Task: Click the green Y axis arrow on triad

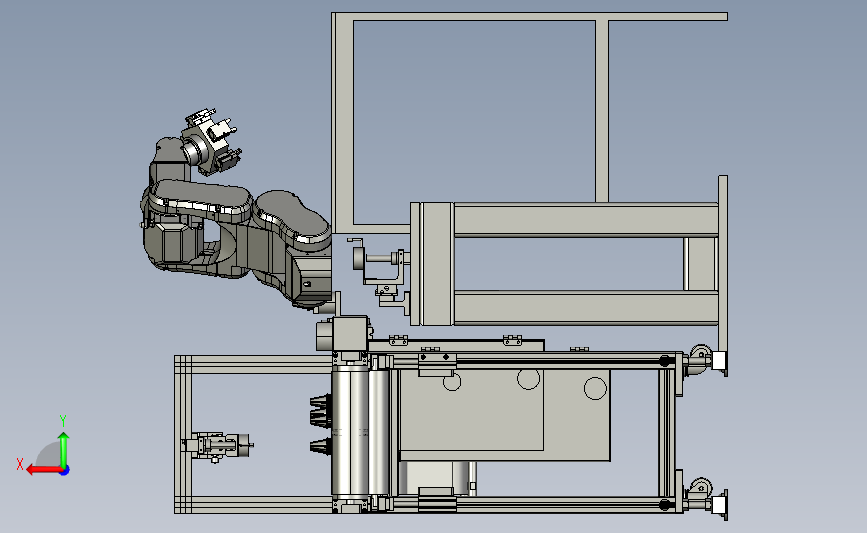Action: (x=64, y=448)
